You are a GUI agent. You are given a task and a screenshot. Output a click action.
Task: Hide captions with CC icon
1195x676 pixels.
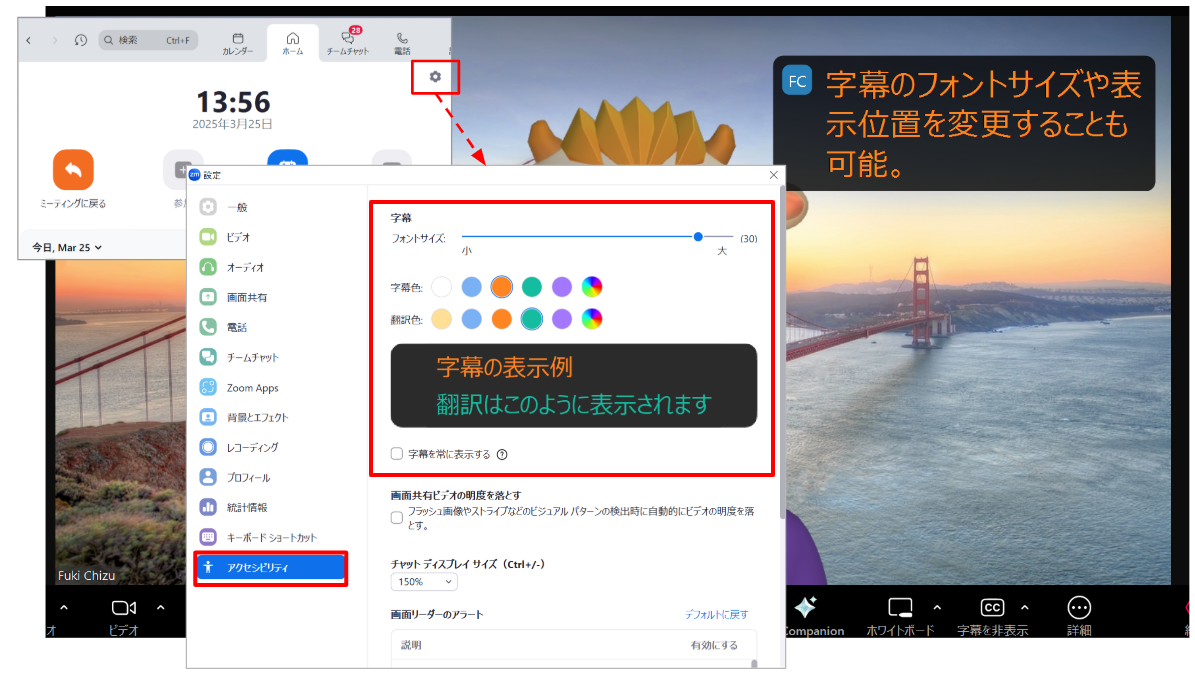[992, 607]
